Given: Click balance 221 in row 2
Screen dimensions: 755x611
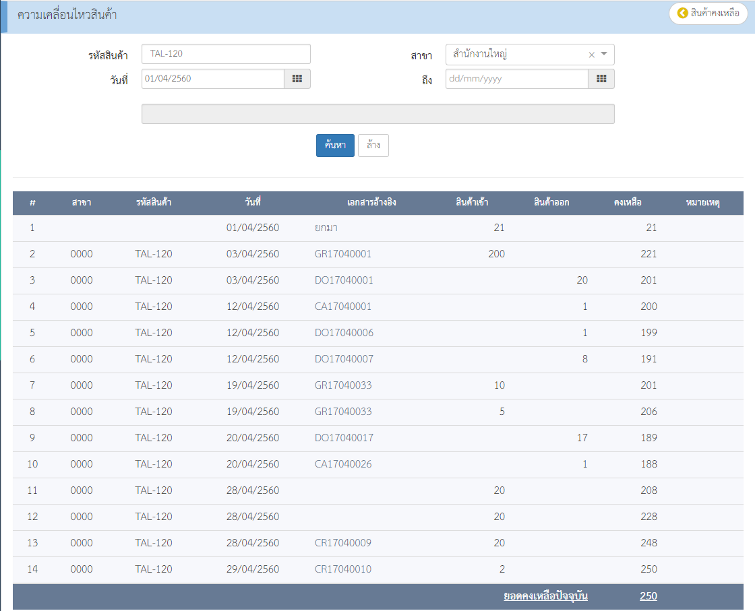Looking at the screenshot, I should tap(648, 254).
